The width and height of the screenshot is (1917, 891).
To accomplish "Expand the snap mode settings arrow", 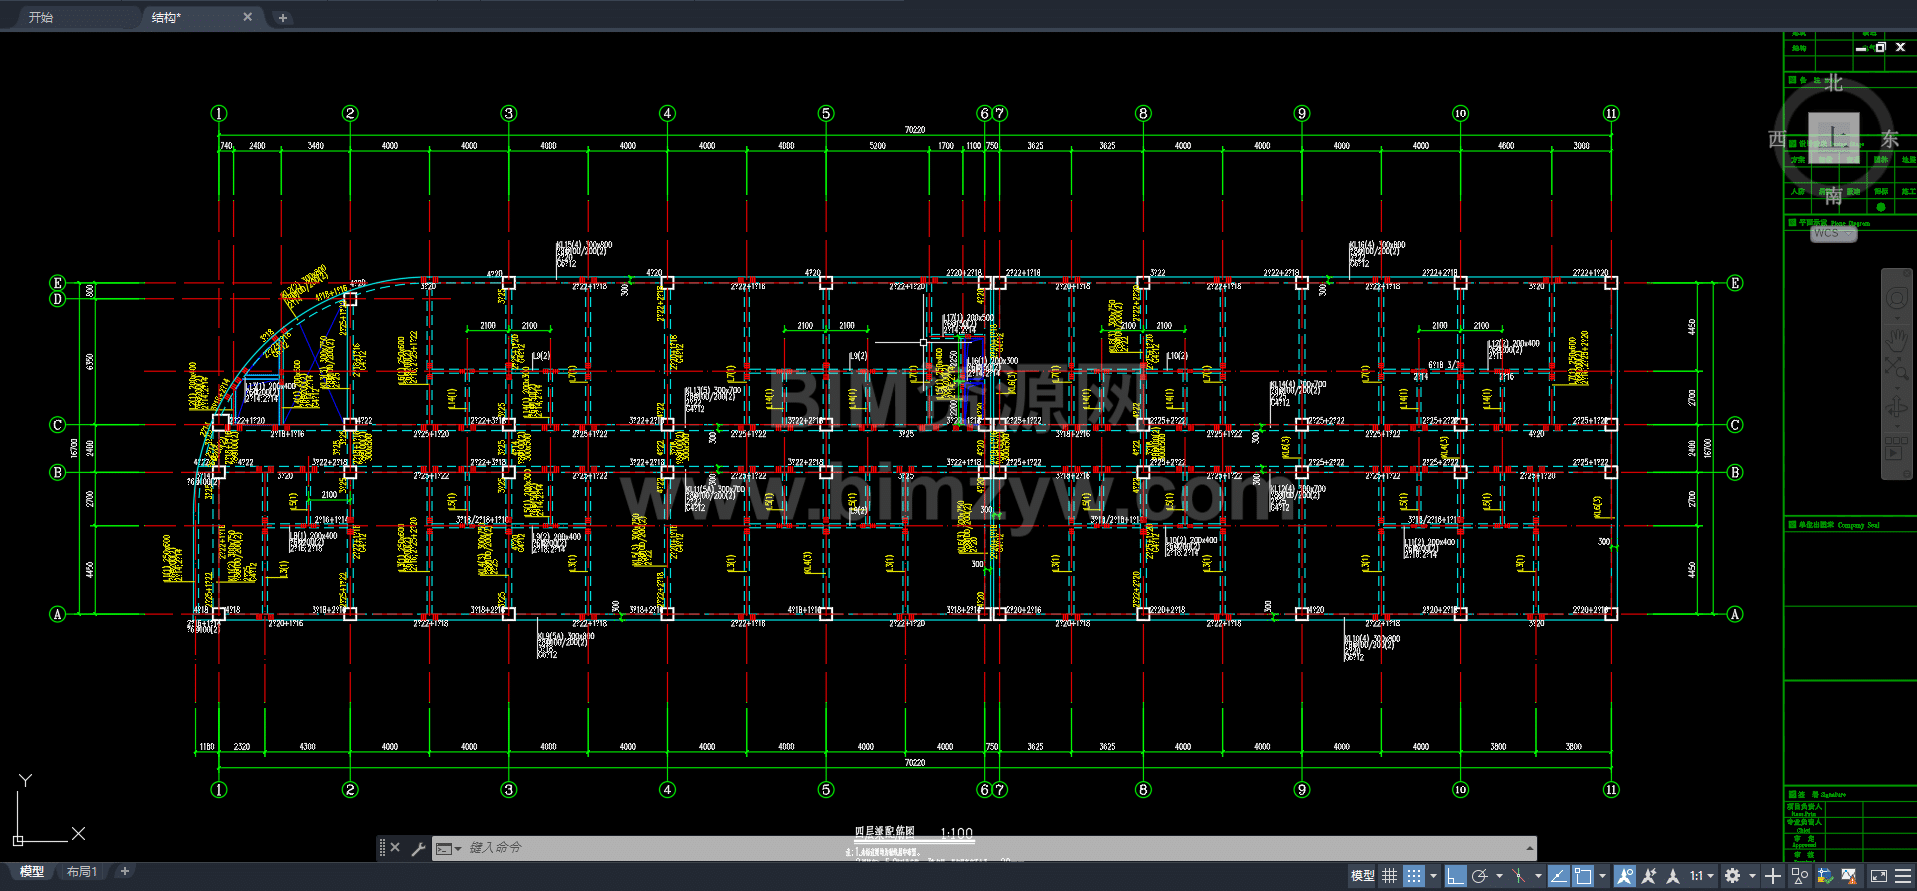I will (x=1433, y=876).
